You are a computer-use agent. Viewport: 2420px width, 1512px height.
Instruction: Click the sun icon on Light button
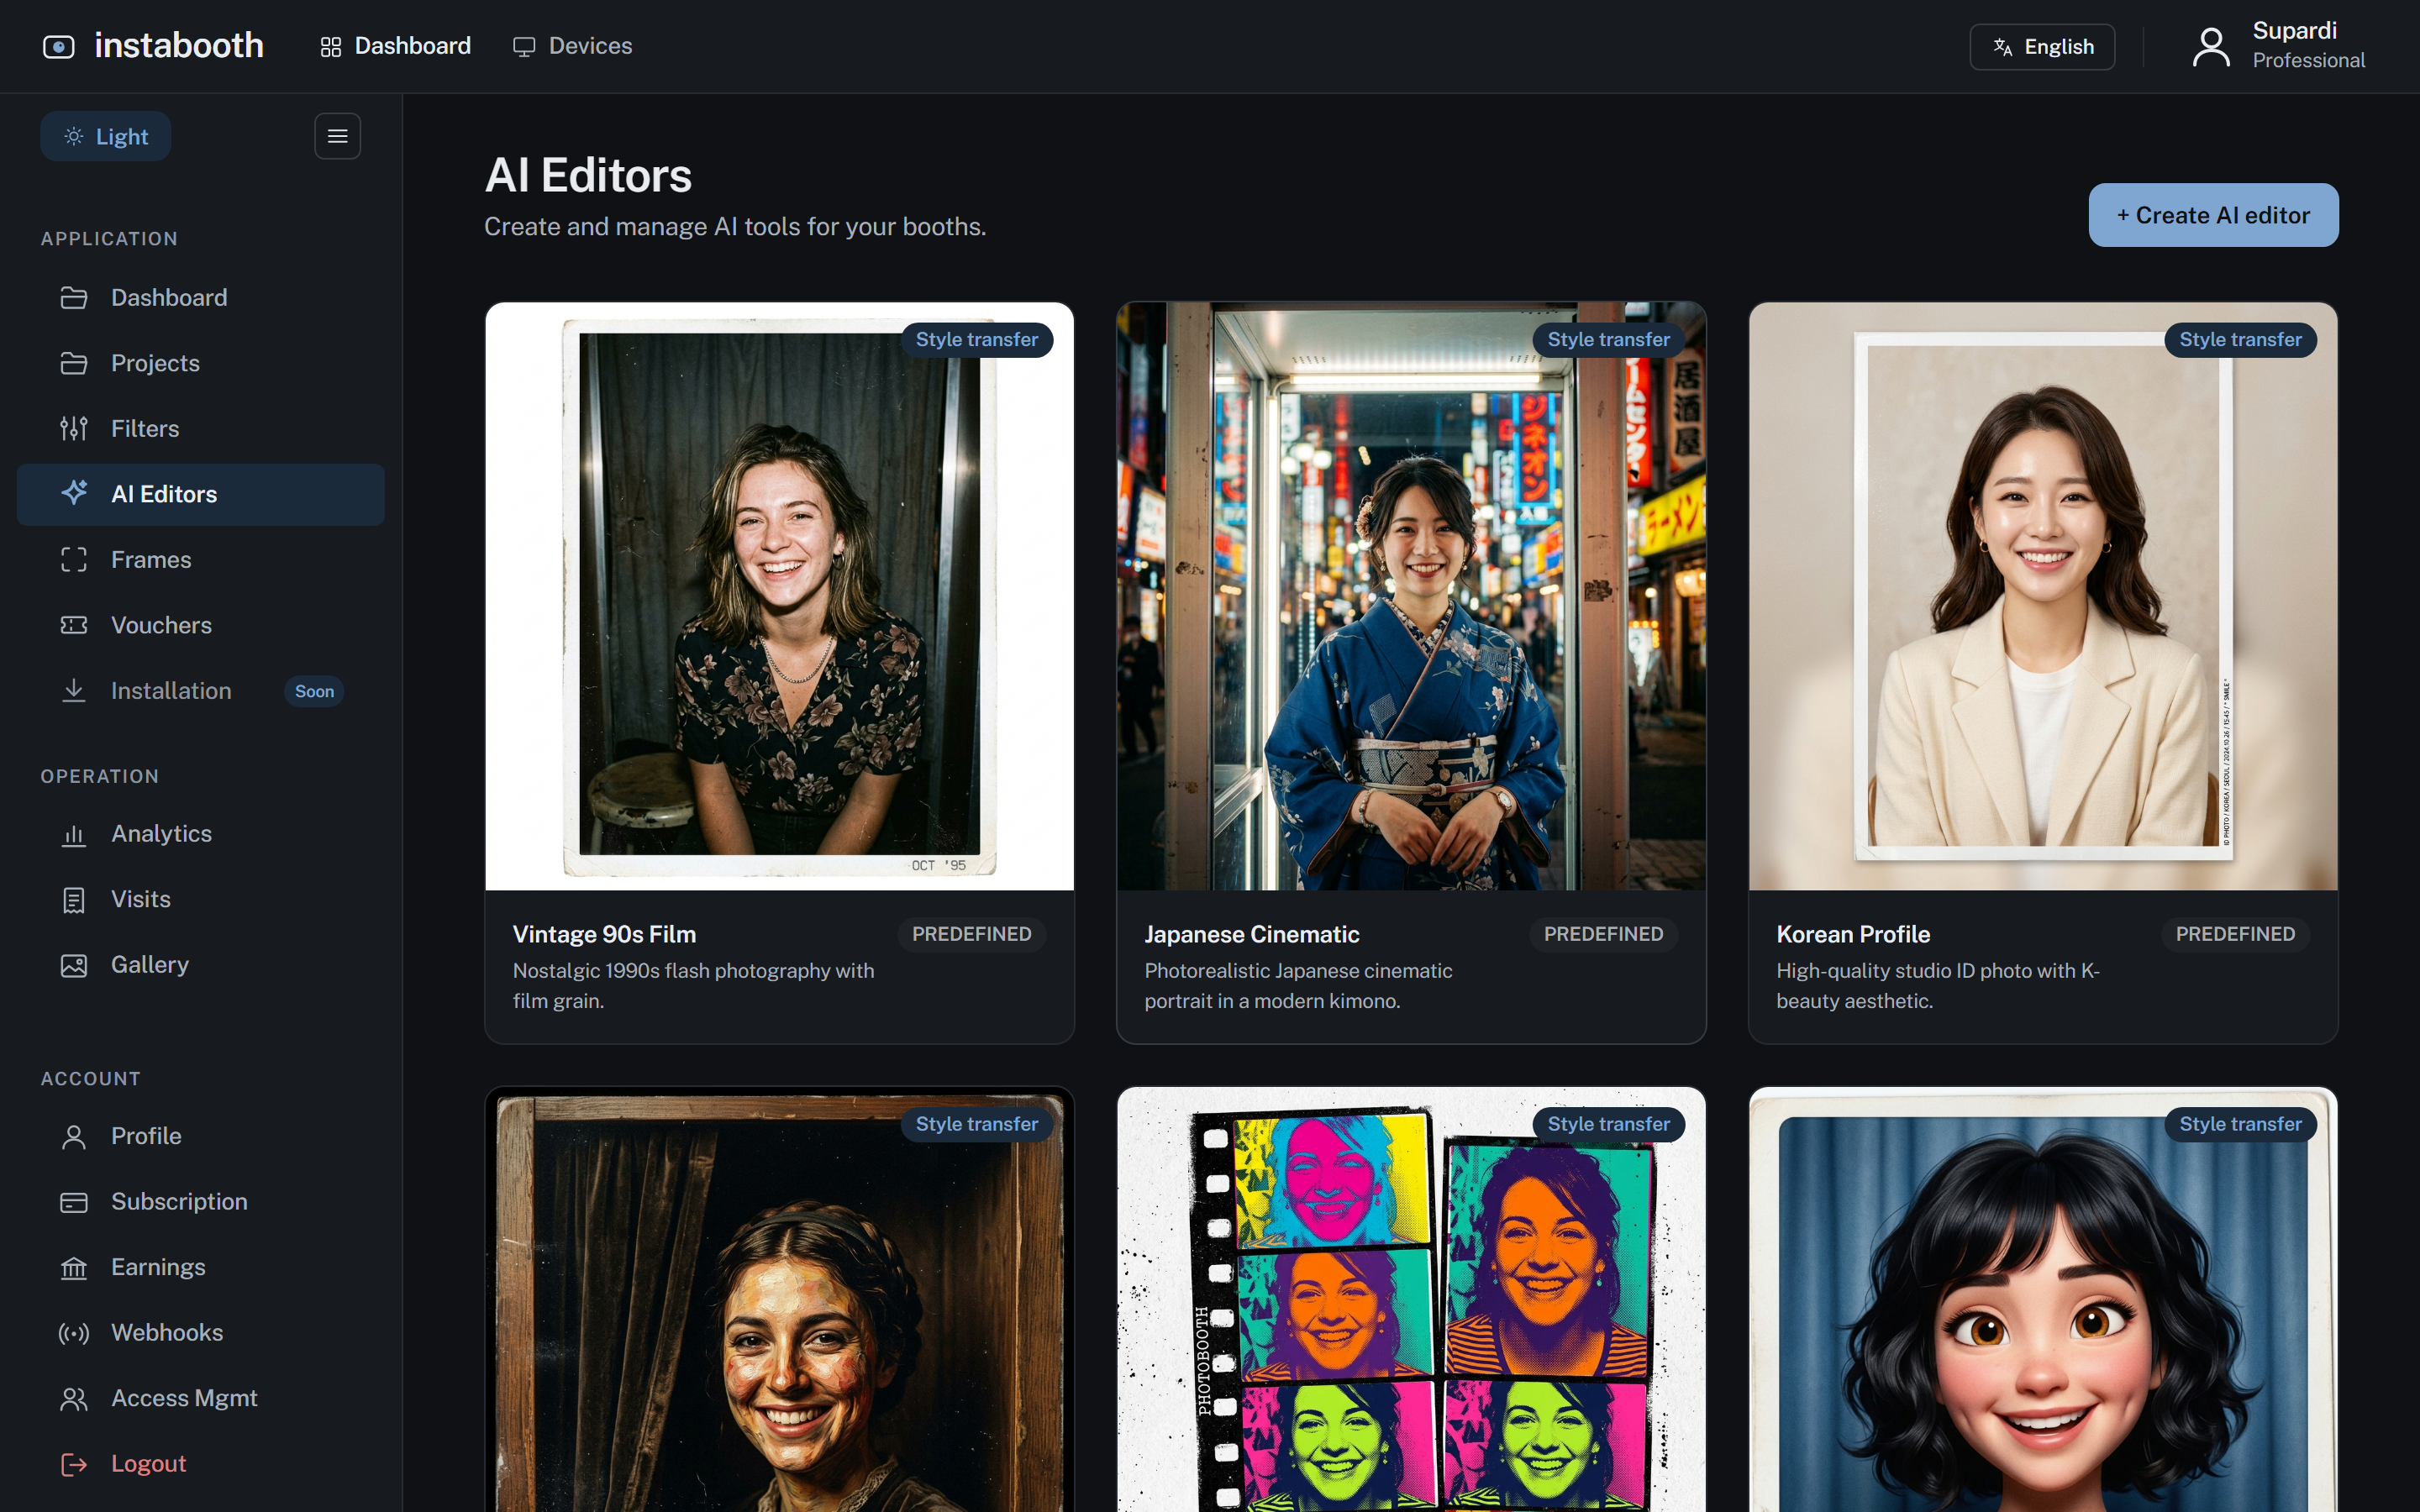74,136
